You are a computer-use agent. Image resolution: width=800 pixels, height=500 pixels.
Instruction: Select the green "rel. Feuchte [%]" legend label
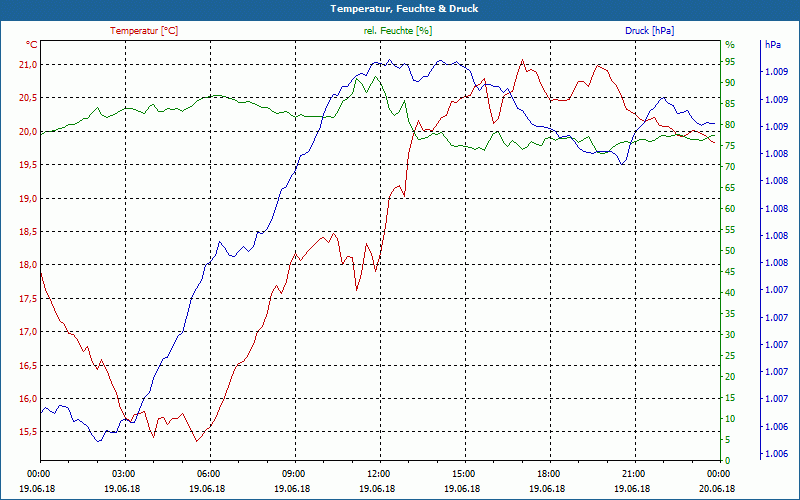[x=397, y=31]
